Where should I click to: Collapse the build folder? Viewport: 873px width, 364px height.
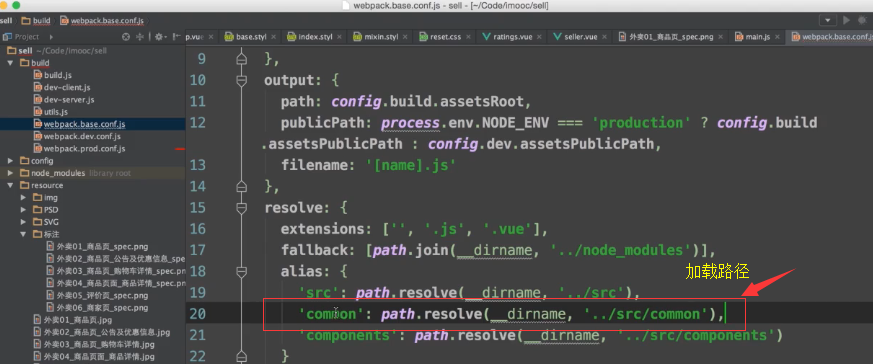tap(10, 63)
